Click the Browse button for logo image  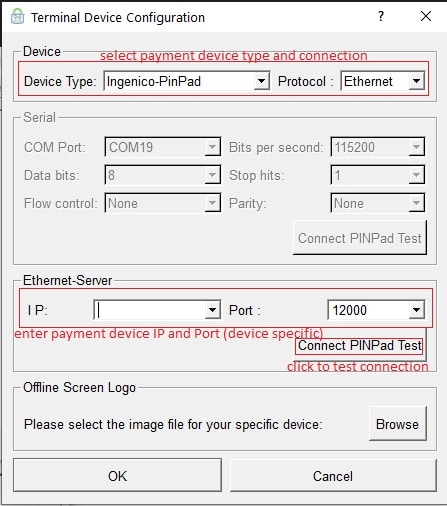(397, 424)
